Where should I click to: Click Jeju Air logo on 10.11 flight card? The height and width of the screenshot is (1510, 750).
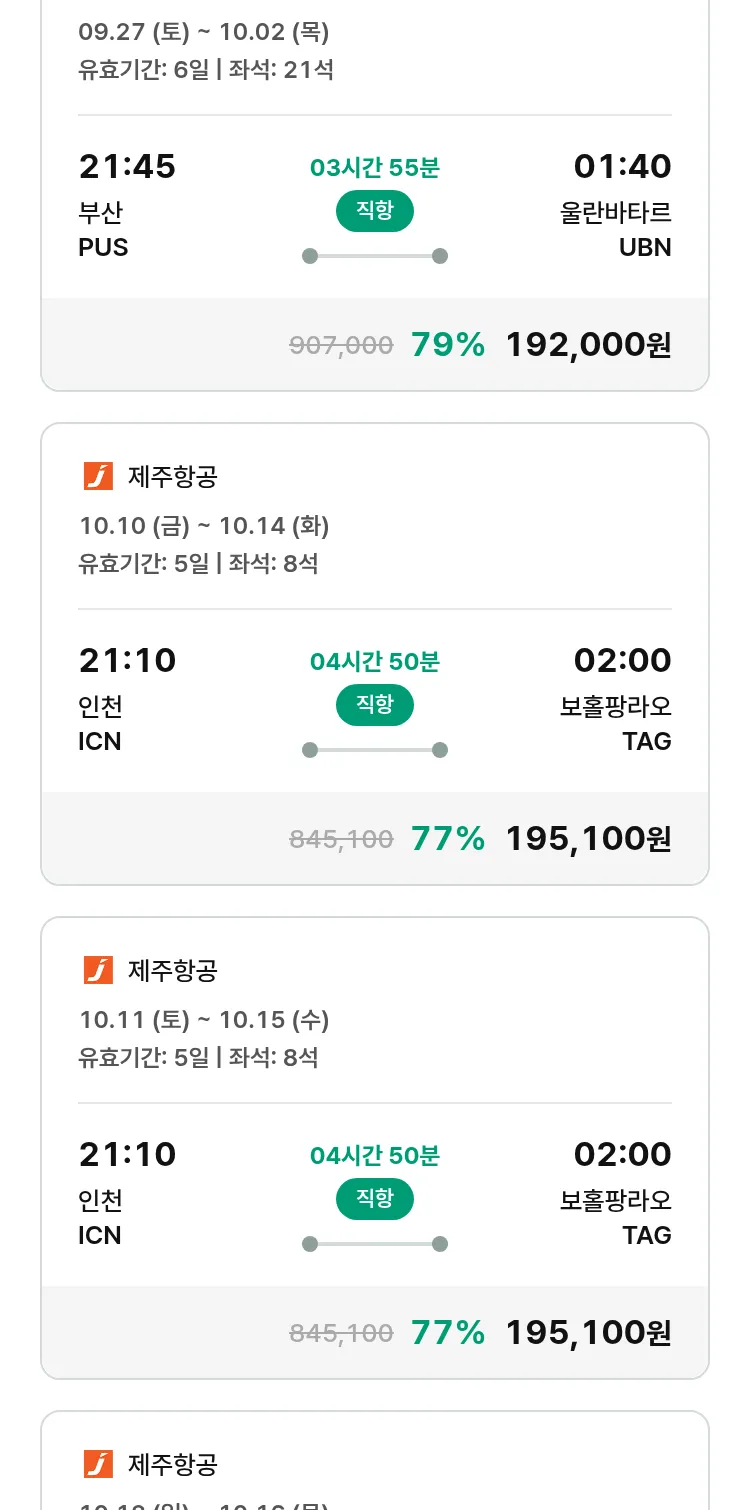(98, 970)
